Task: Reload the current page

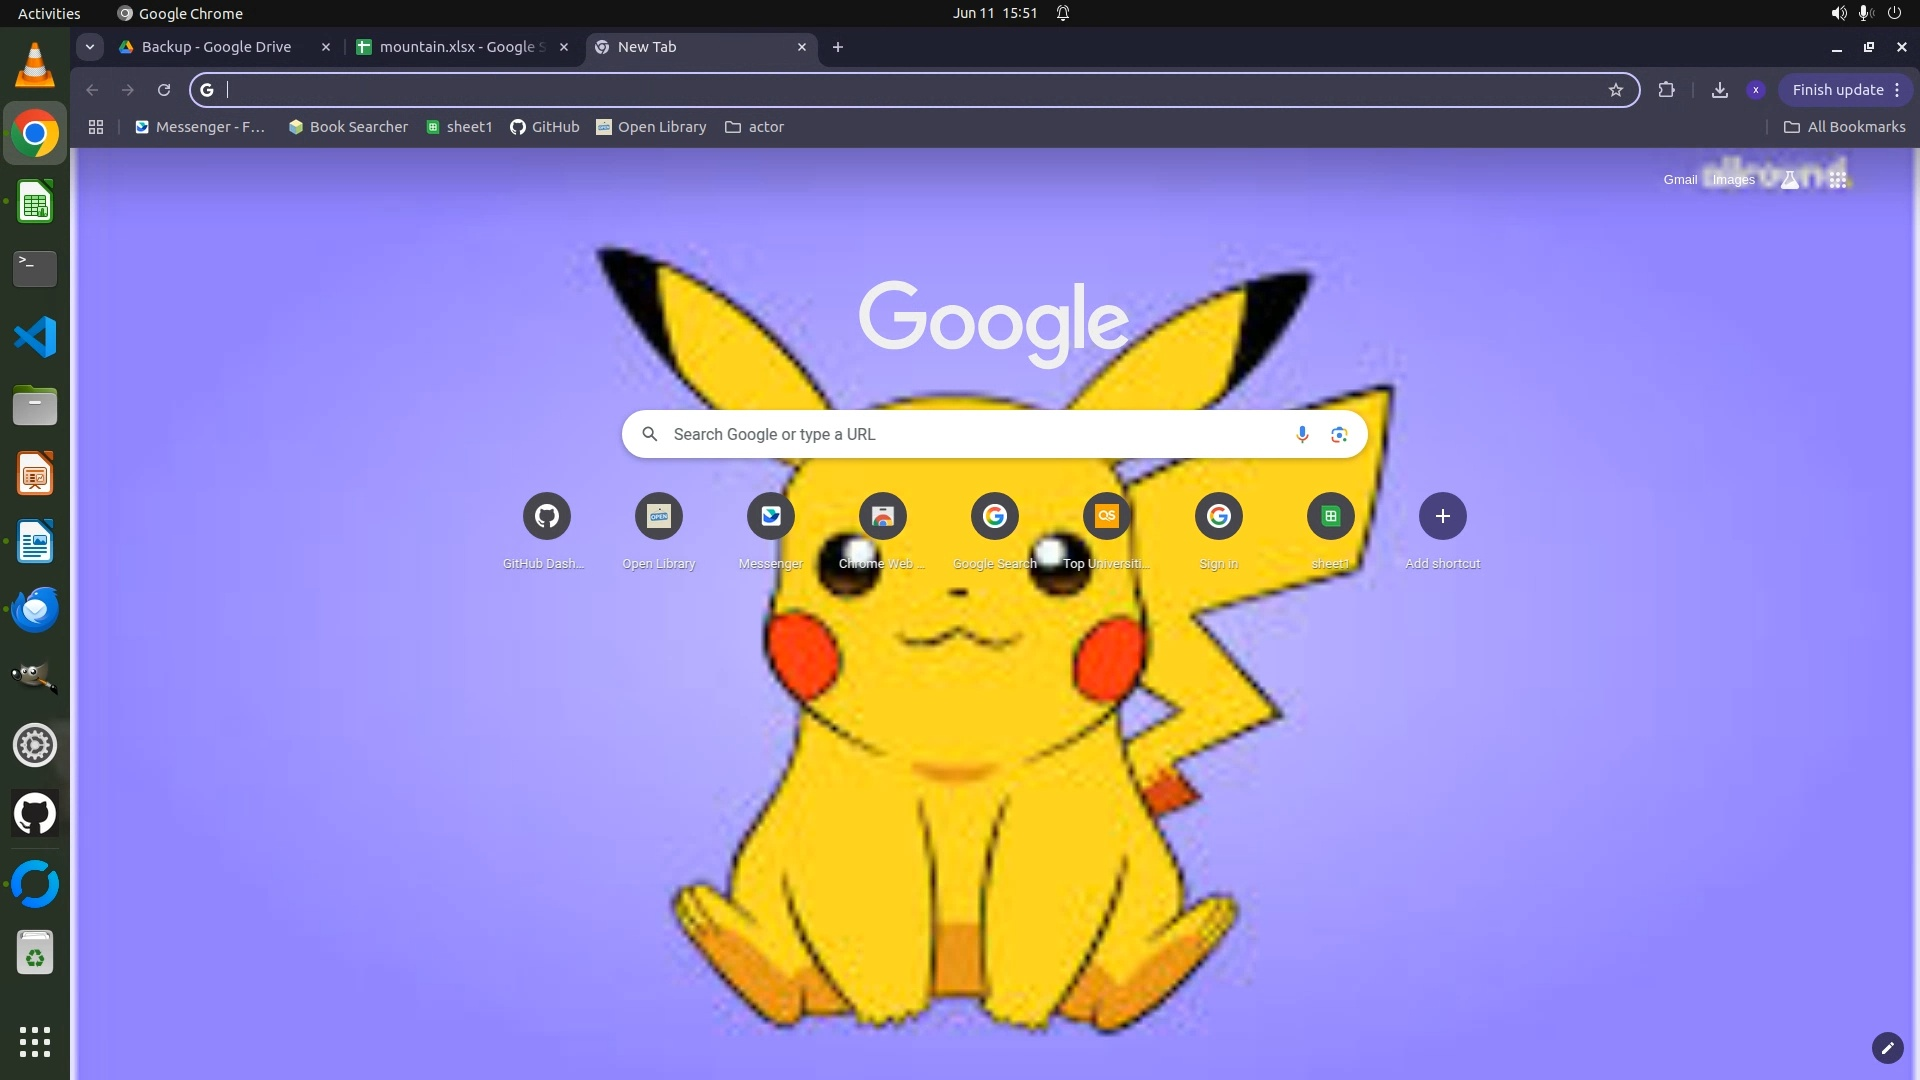Action: (x=164, y=90)
